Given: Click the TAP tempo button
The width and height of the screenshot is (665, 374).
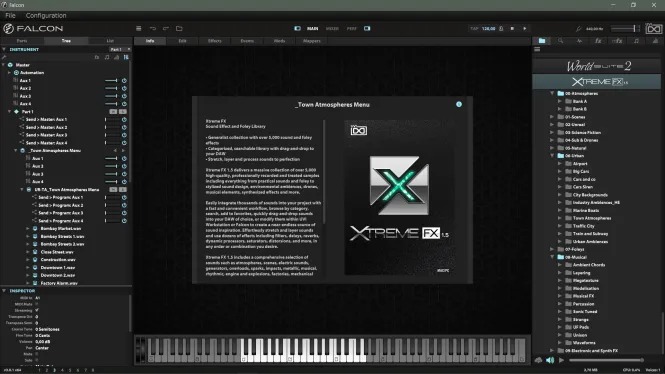Looking at the screenshot, I should click(474, 28).
